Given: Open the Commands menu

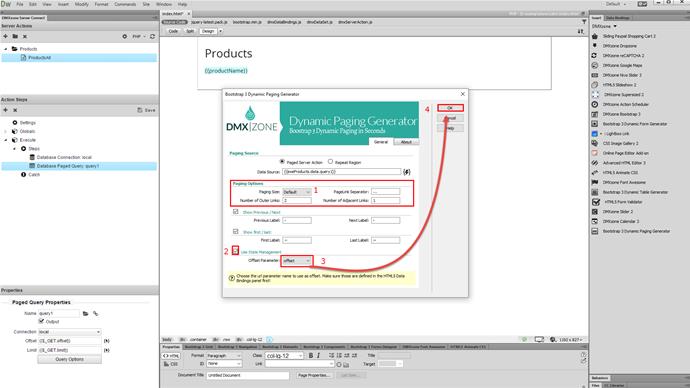Looking at the screenshot, I should (125, 4).
